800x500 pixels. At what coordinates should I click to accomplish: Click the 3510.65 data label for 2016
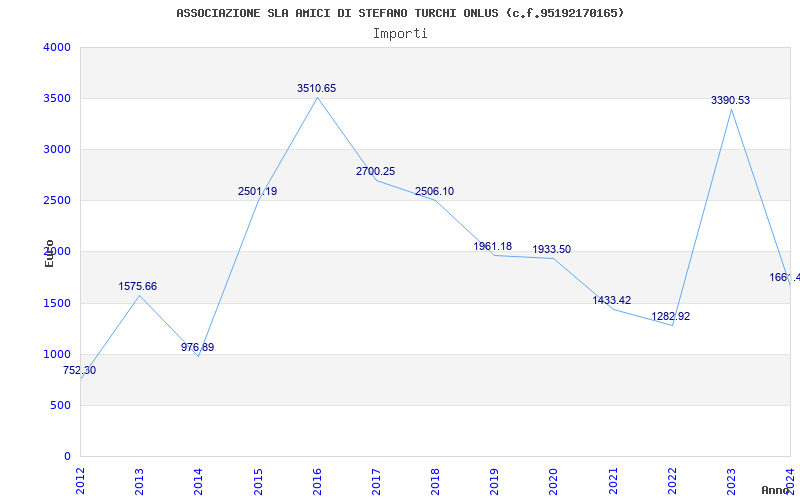click(x=316, y=89)
